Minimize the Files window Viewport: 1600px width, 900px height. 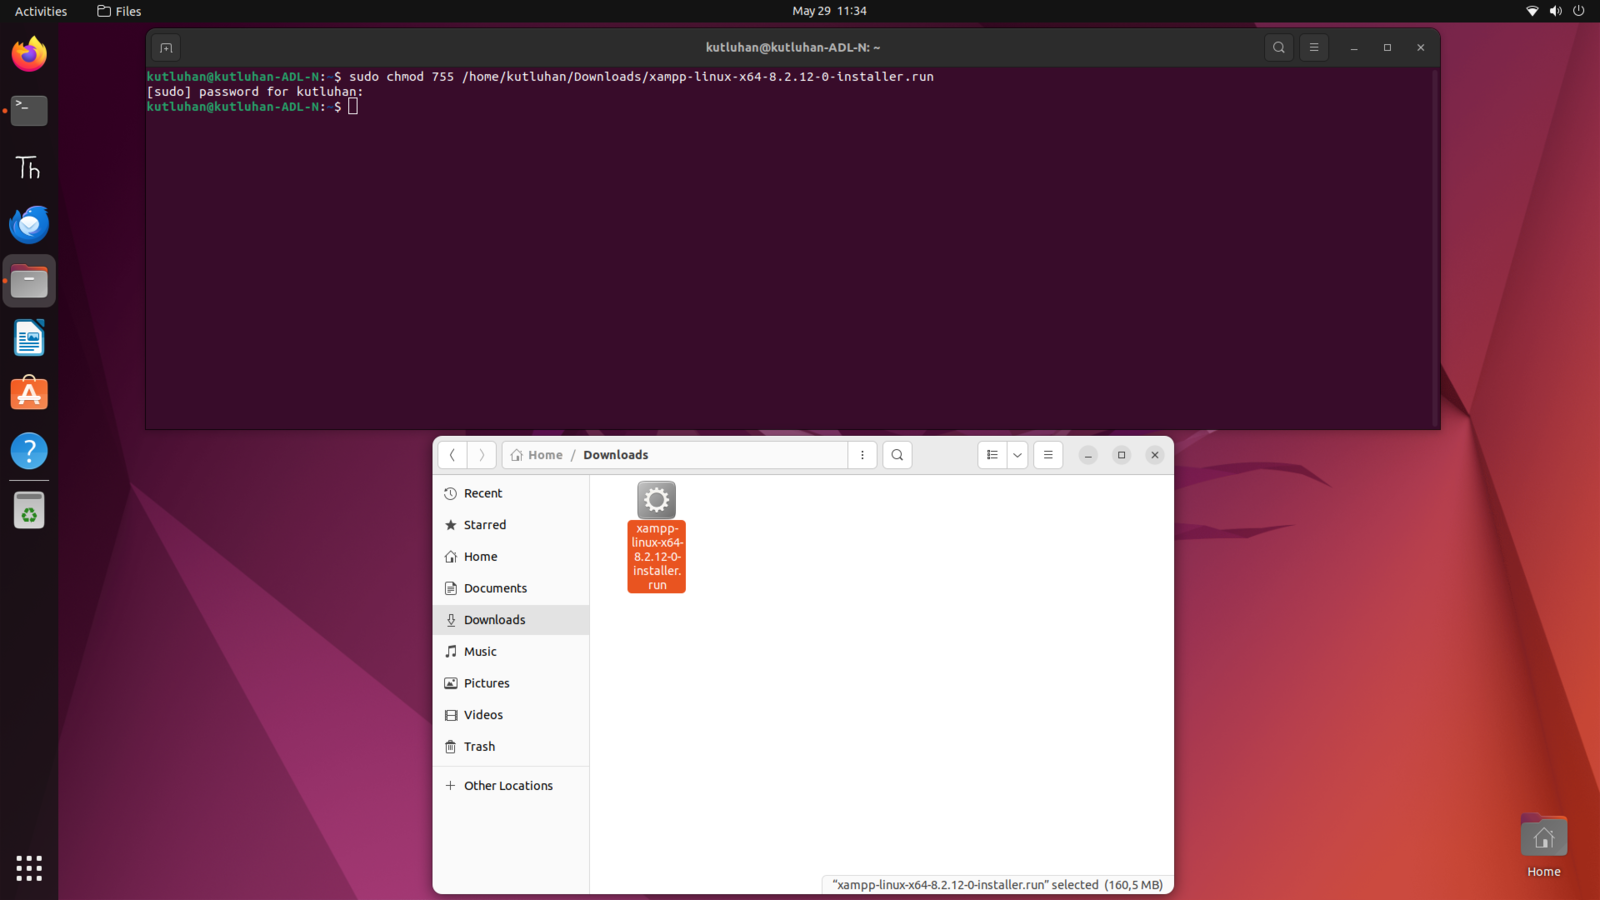click(1088, 455)
